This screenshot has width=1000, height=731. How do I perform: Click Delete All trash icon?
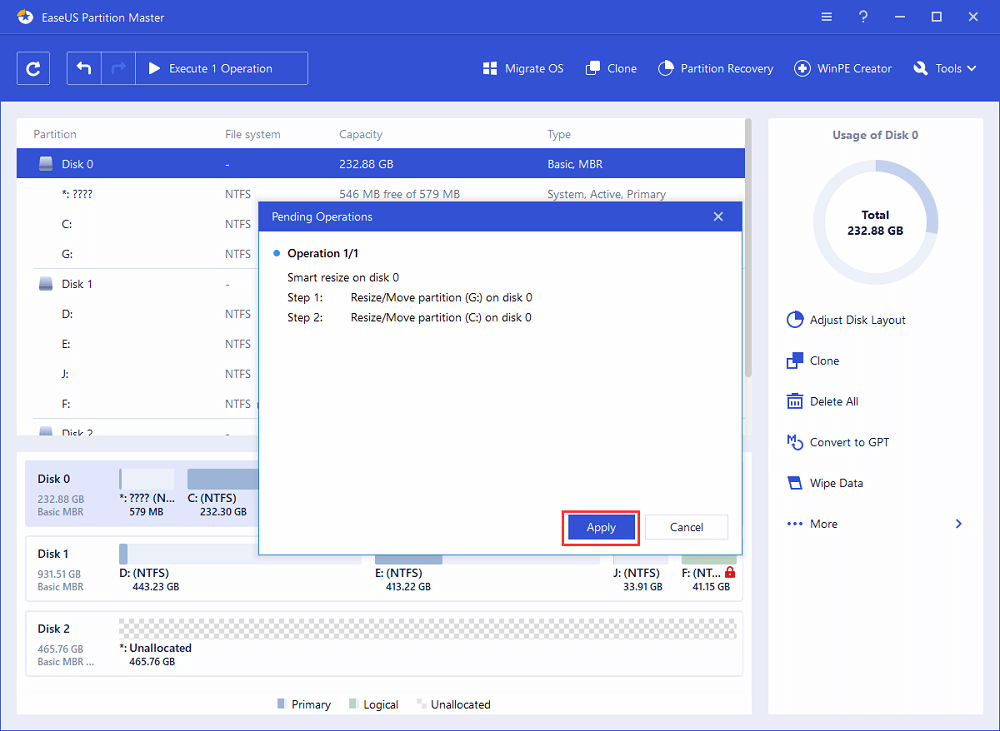[795, 401]
